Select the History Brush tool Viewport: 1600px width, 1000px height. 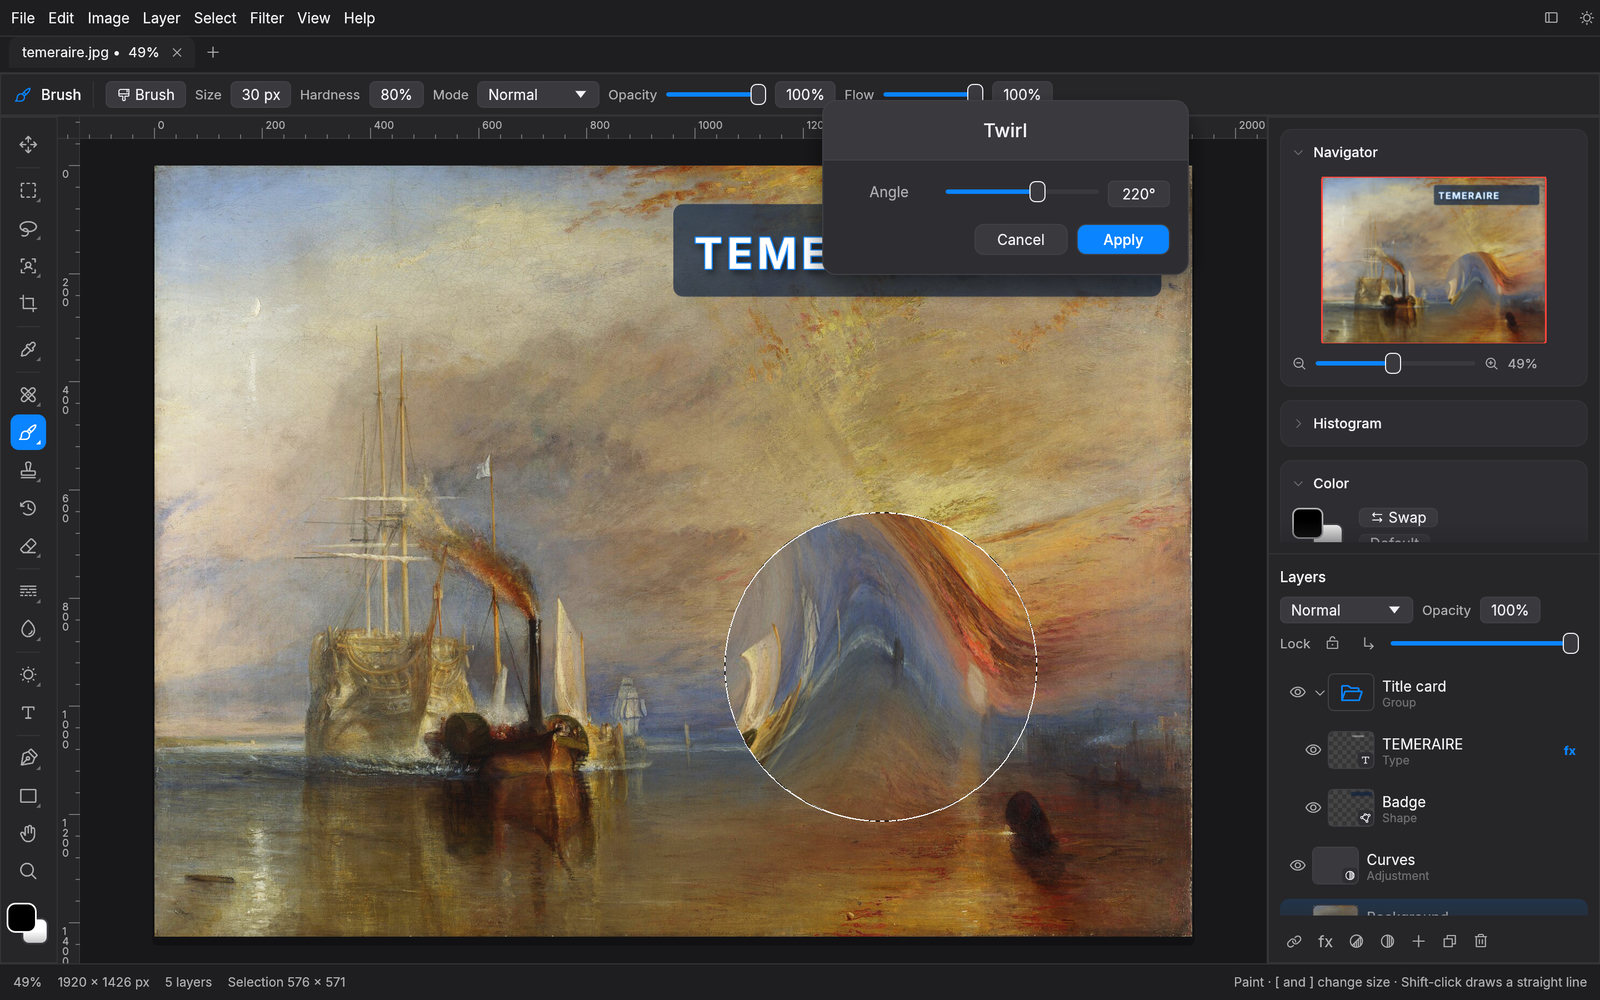coord(28,509)
